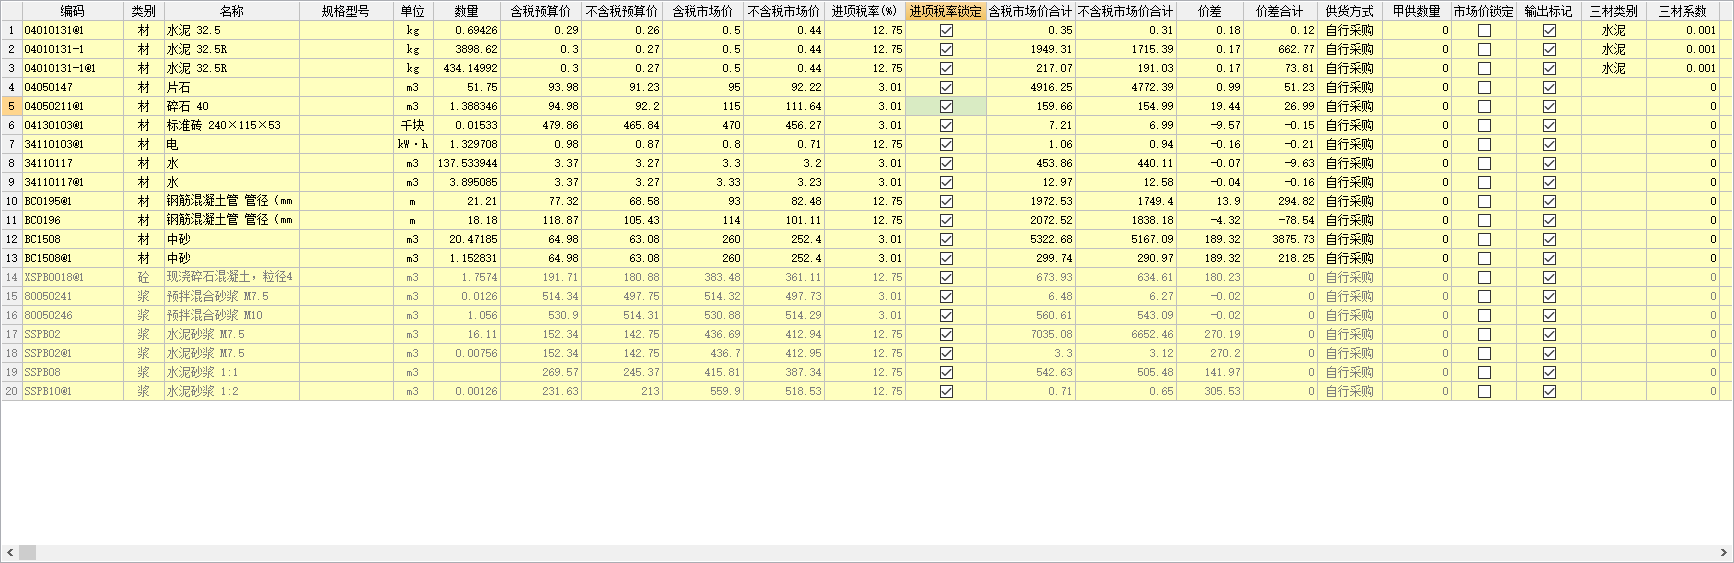Click the 三材系数 column header
Screen dimensions: 1734x563
coord(1683,11)
